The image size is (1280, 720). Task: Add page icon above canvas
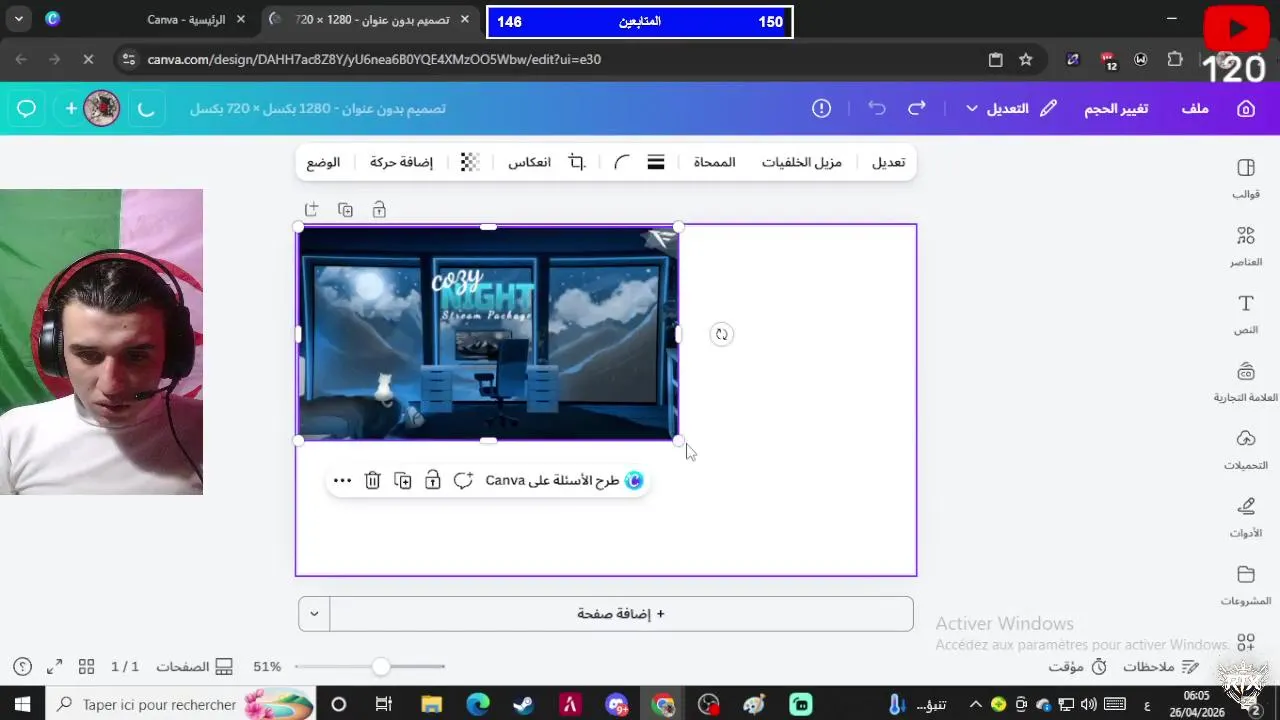coord(311,210)
